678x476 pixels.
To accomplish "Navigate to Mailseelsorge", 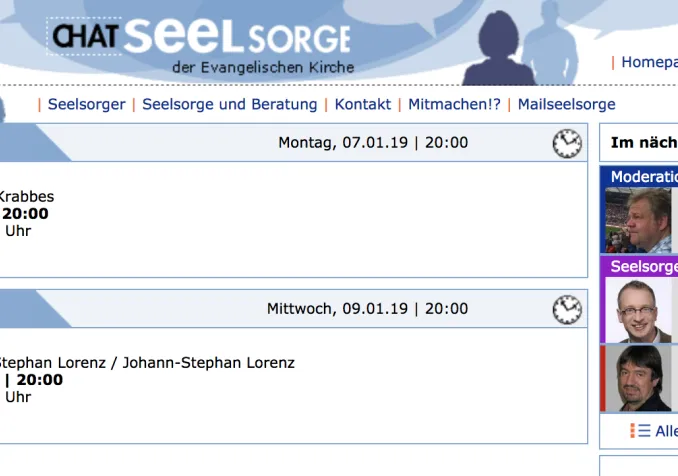I will pyautogui.click(x=566, y=104).
